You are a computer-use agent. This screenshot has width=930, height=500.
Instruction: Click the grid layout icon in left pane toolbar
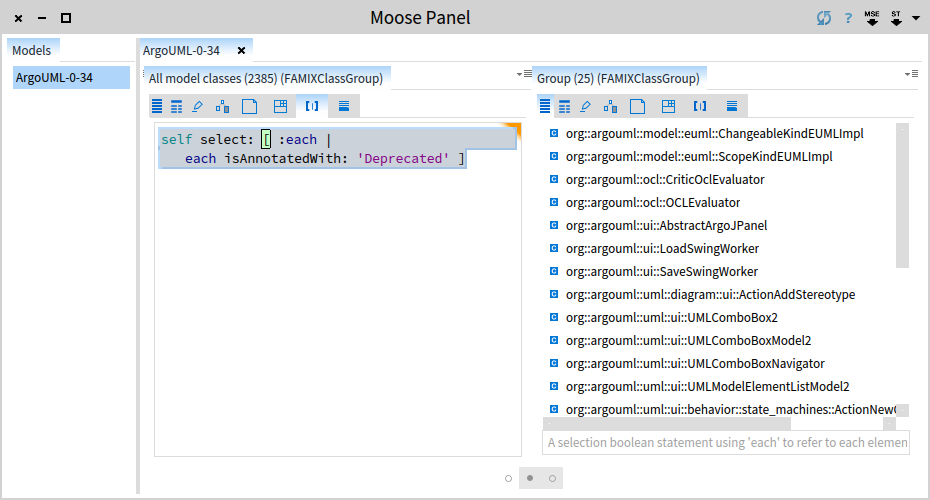pyautogui.click(x=281, y=106)
